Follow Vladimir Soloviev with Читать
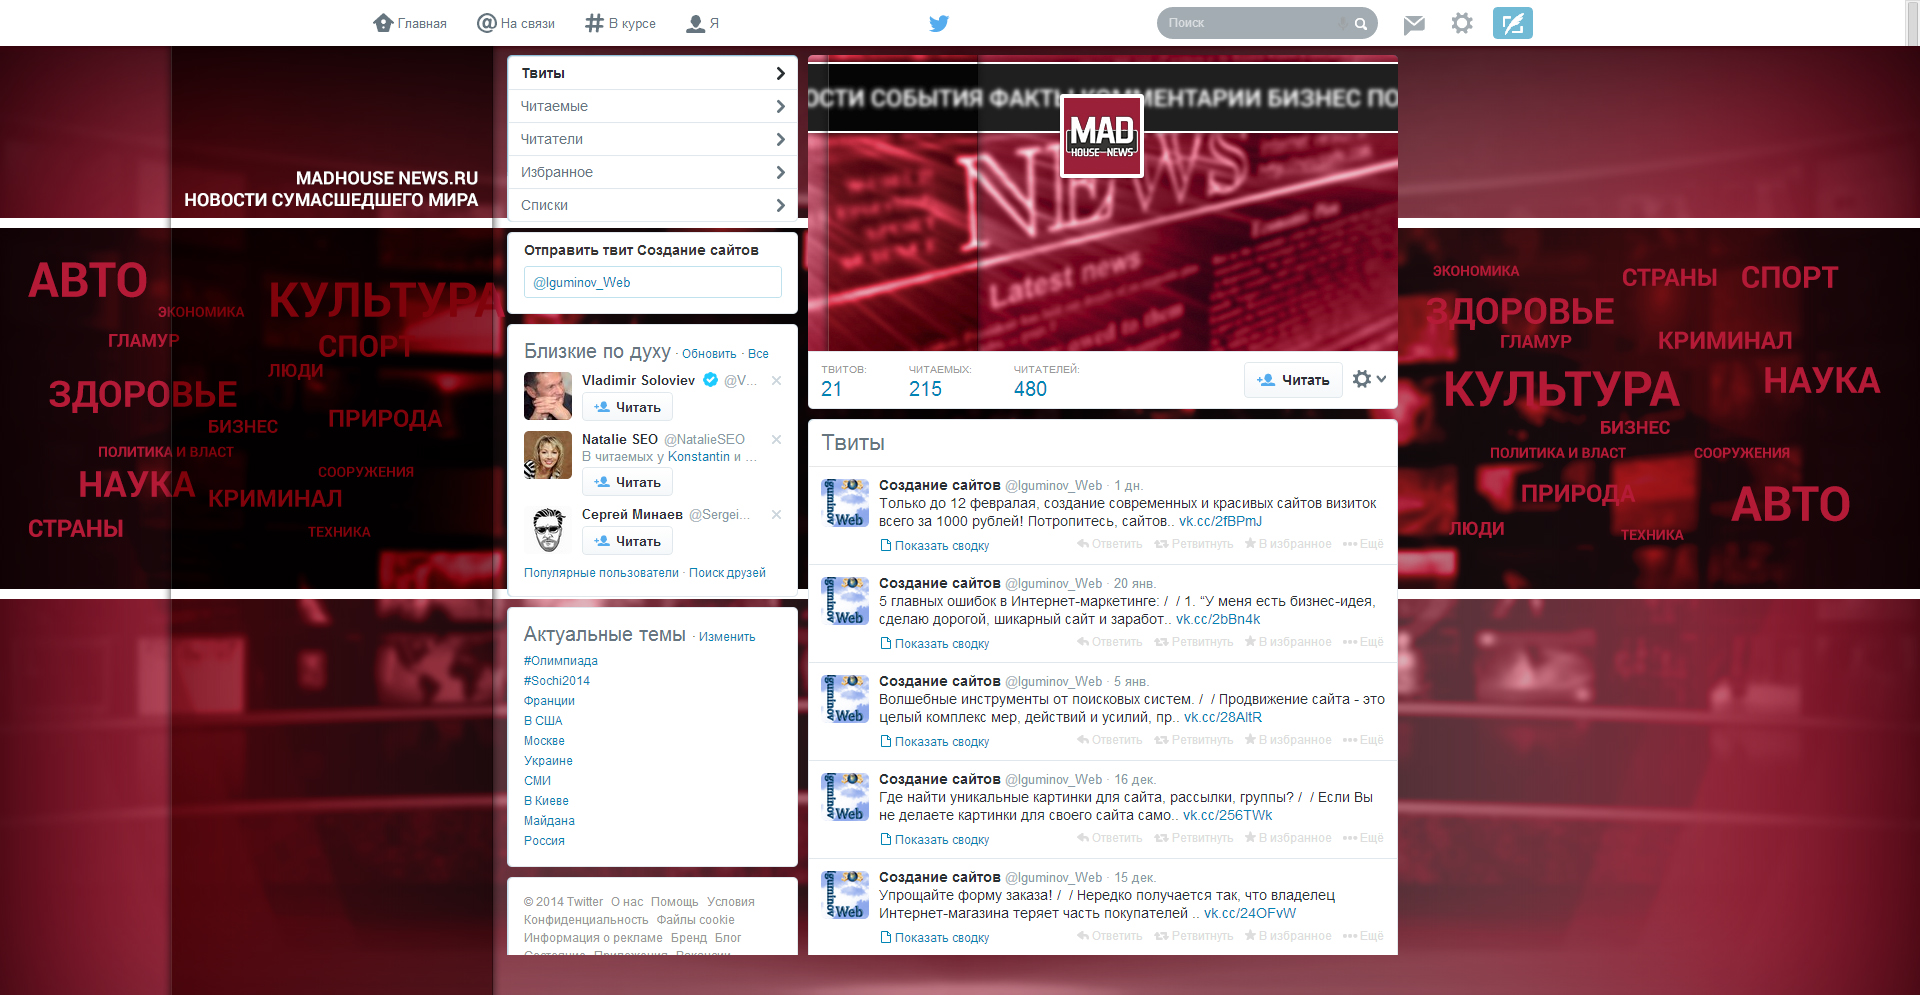Screen dimensions: 1920x995 tap(627, 407)
